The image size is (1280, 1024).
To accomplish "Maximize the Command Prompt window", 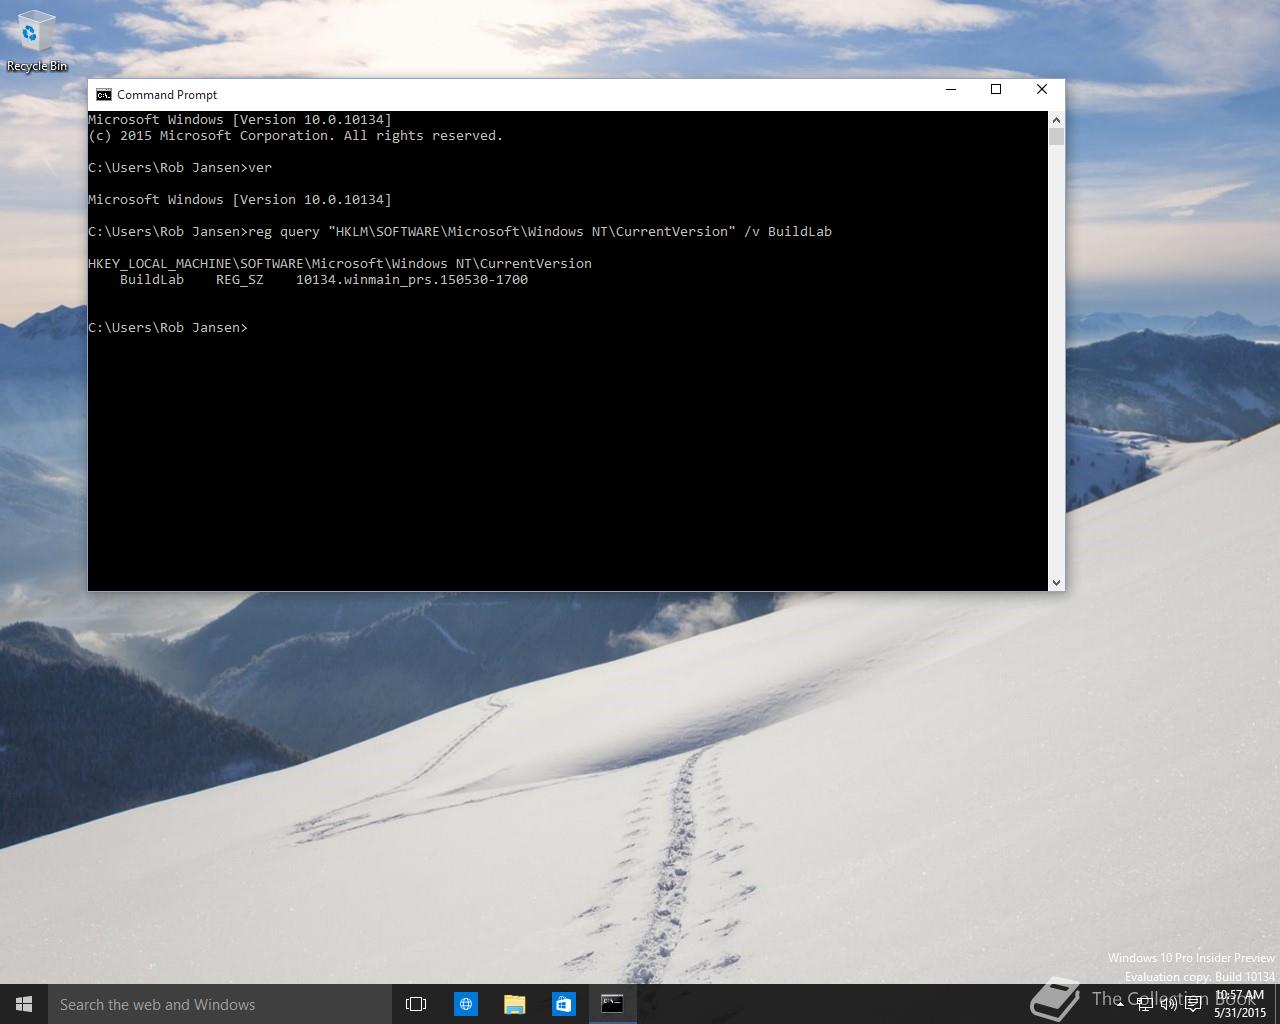I will click(996, 90).
